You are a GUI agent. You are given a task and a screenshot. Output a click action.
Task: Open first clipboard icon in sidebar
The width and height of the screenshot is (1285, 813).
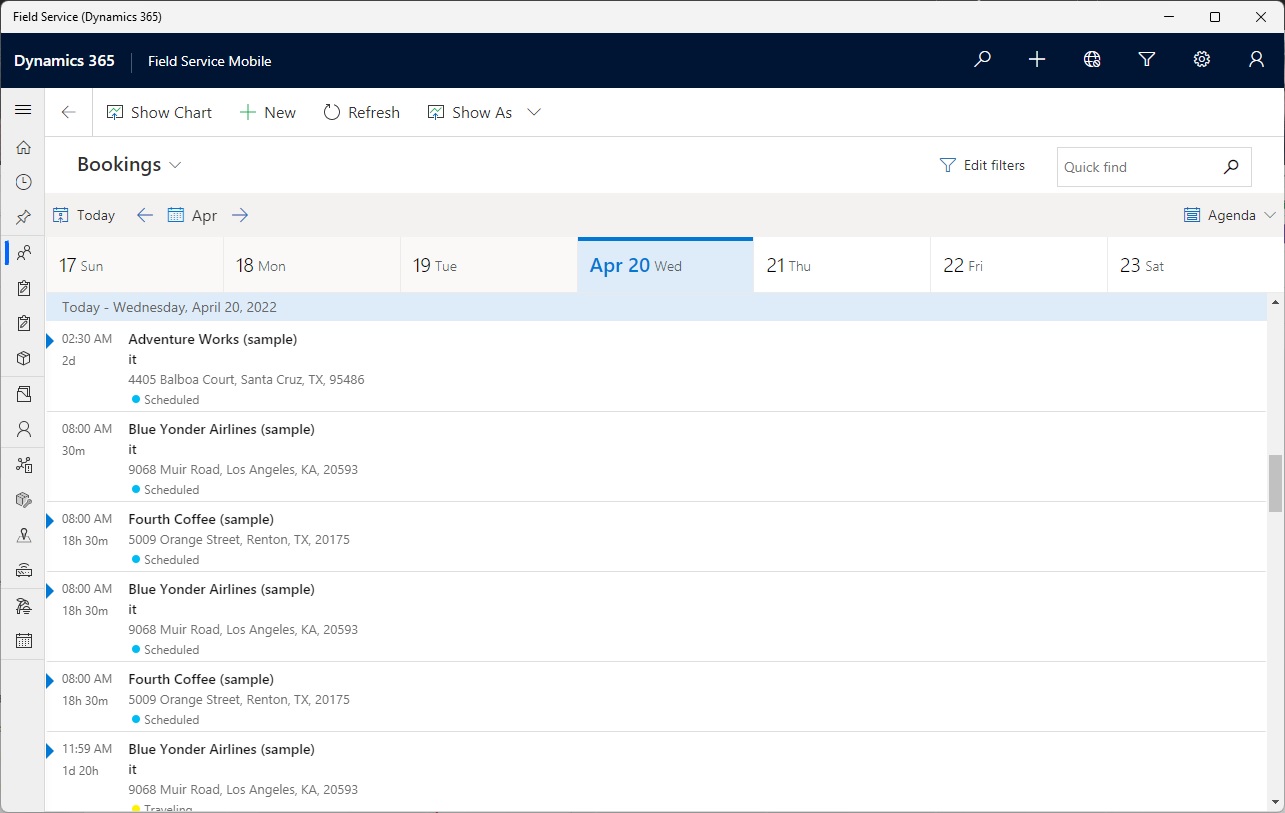coord(23,288)
